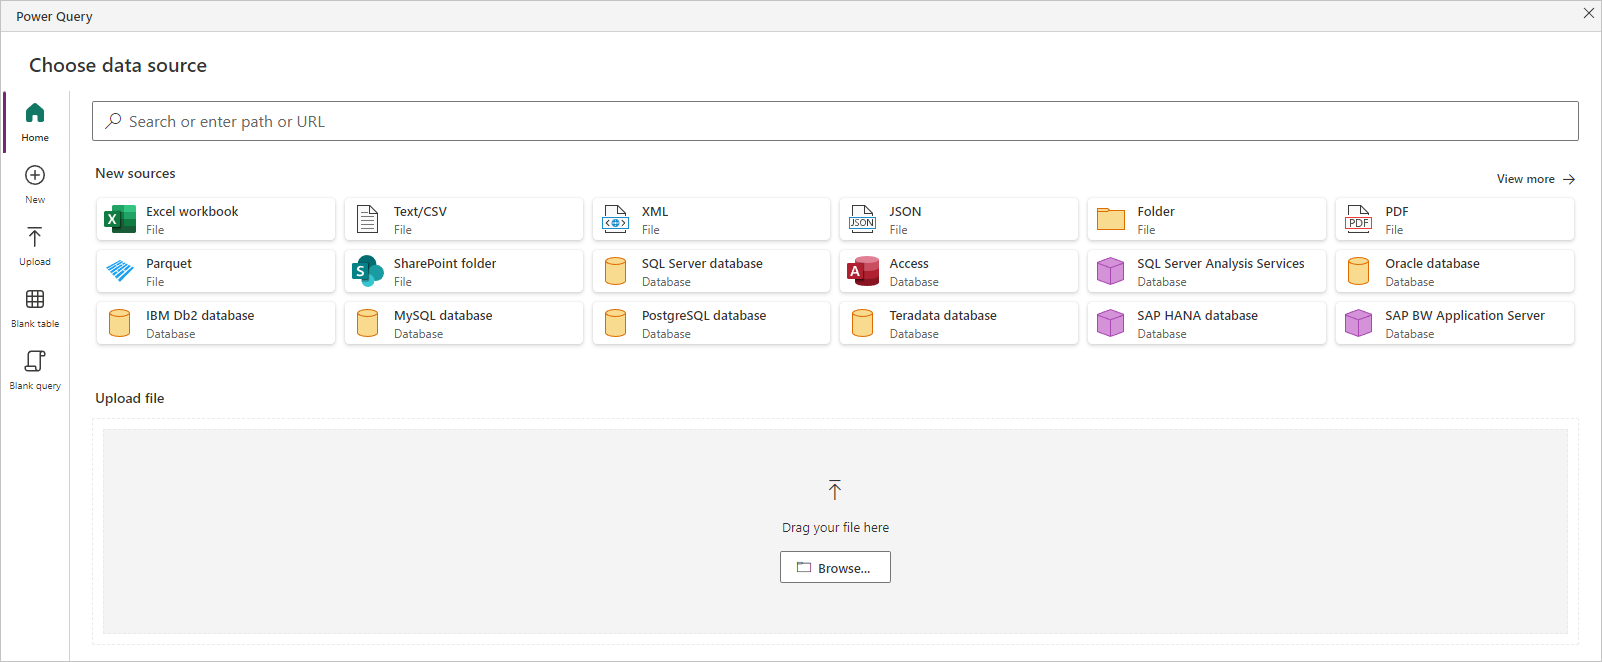This screenshot has width=1602, height=662.
Task: Select the Excel workbook icon
Action: (120, 219)
